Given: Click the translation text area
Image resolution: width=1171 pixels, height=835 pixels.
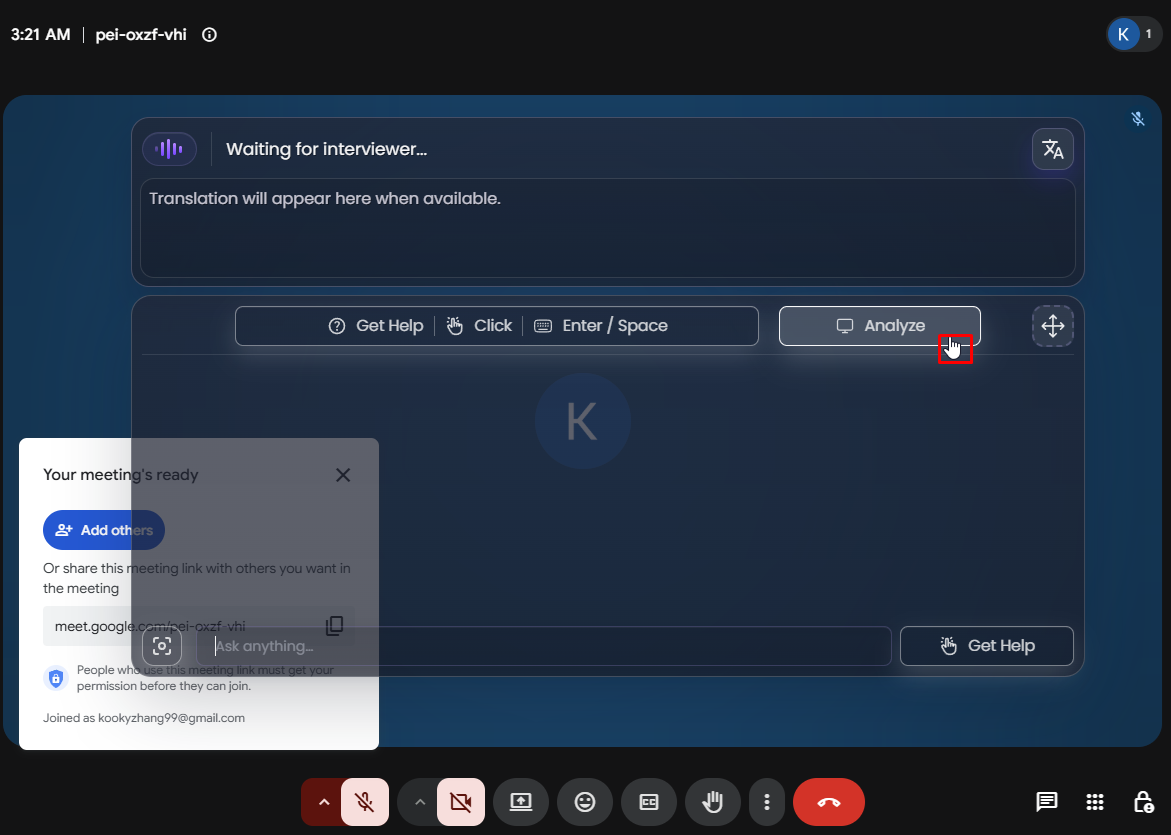Looking at the screenshot, I should tap(608, 228).
